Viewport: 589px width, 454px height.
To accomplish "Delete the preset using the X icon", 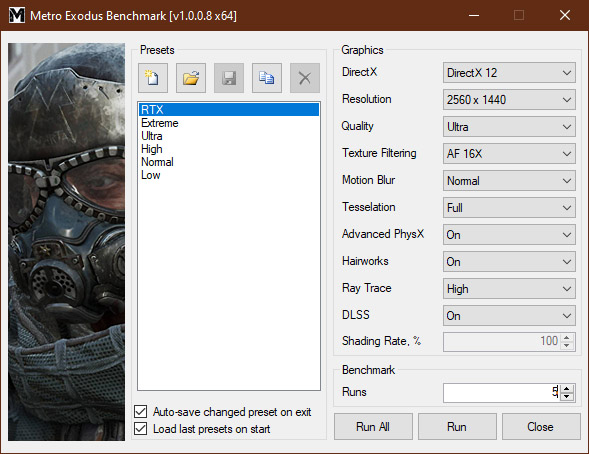I will coord(305,78).
